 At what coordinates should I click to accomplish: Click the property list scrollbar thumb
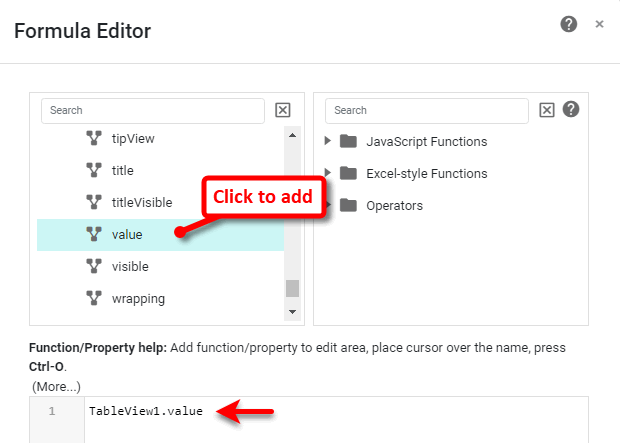pyautogui.click(x=292, y=288)
